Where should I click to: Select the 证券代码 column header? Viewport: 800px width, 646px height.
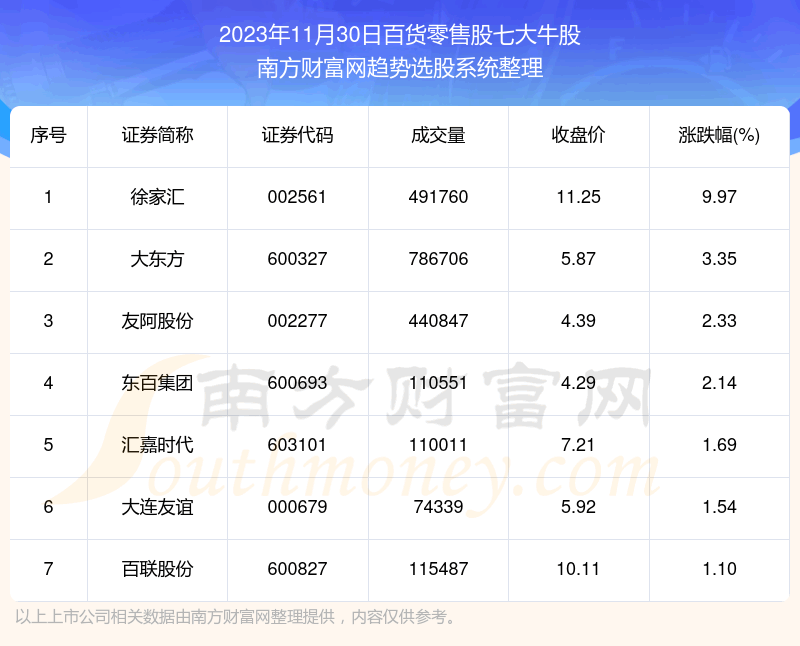pos(297,136)
